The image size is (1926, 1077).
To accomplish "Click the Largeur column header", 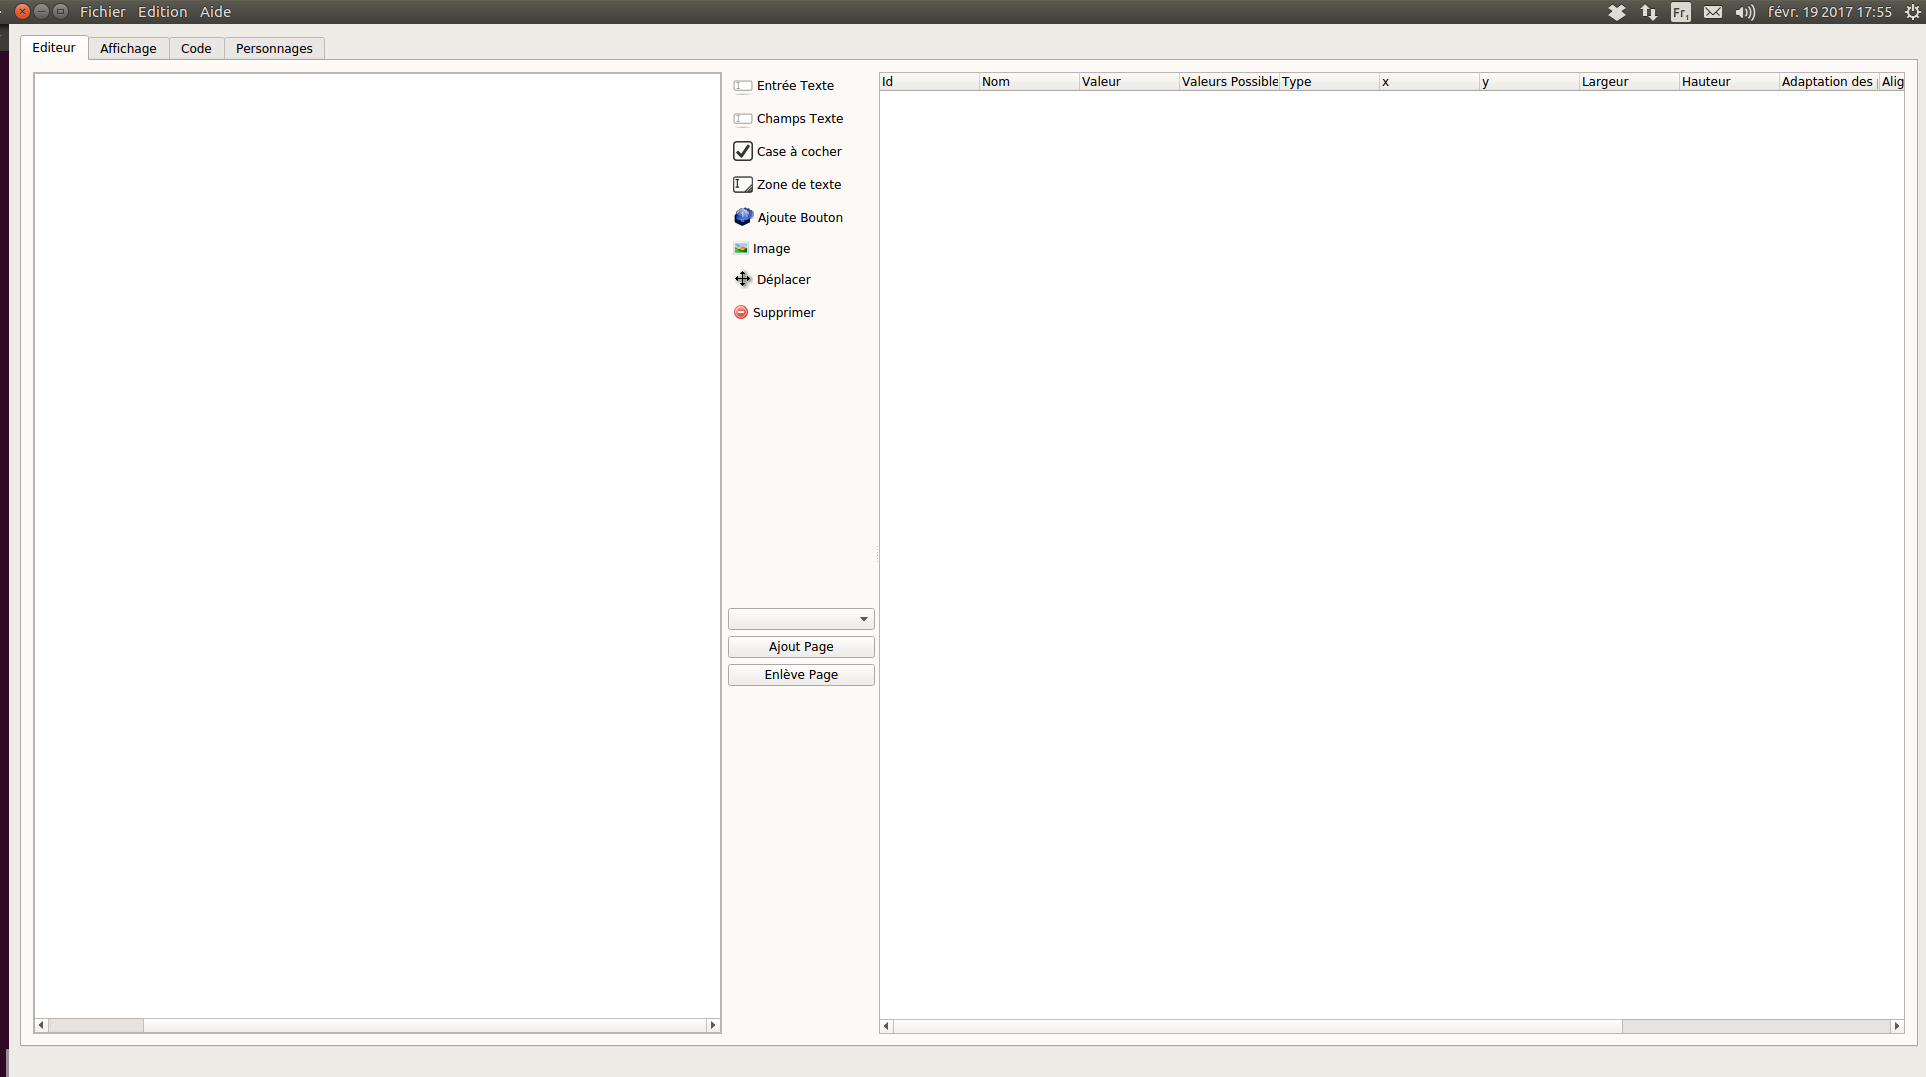I will [x=1629, y=82].
